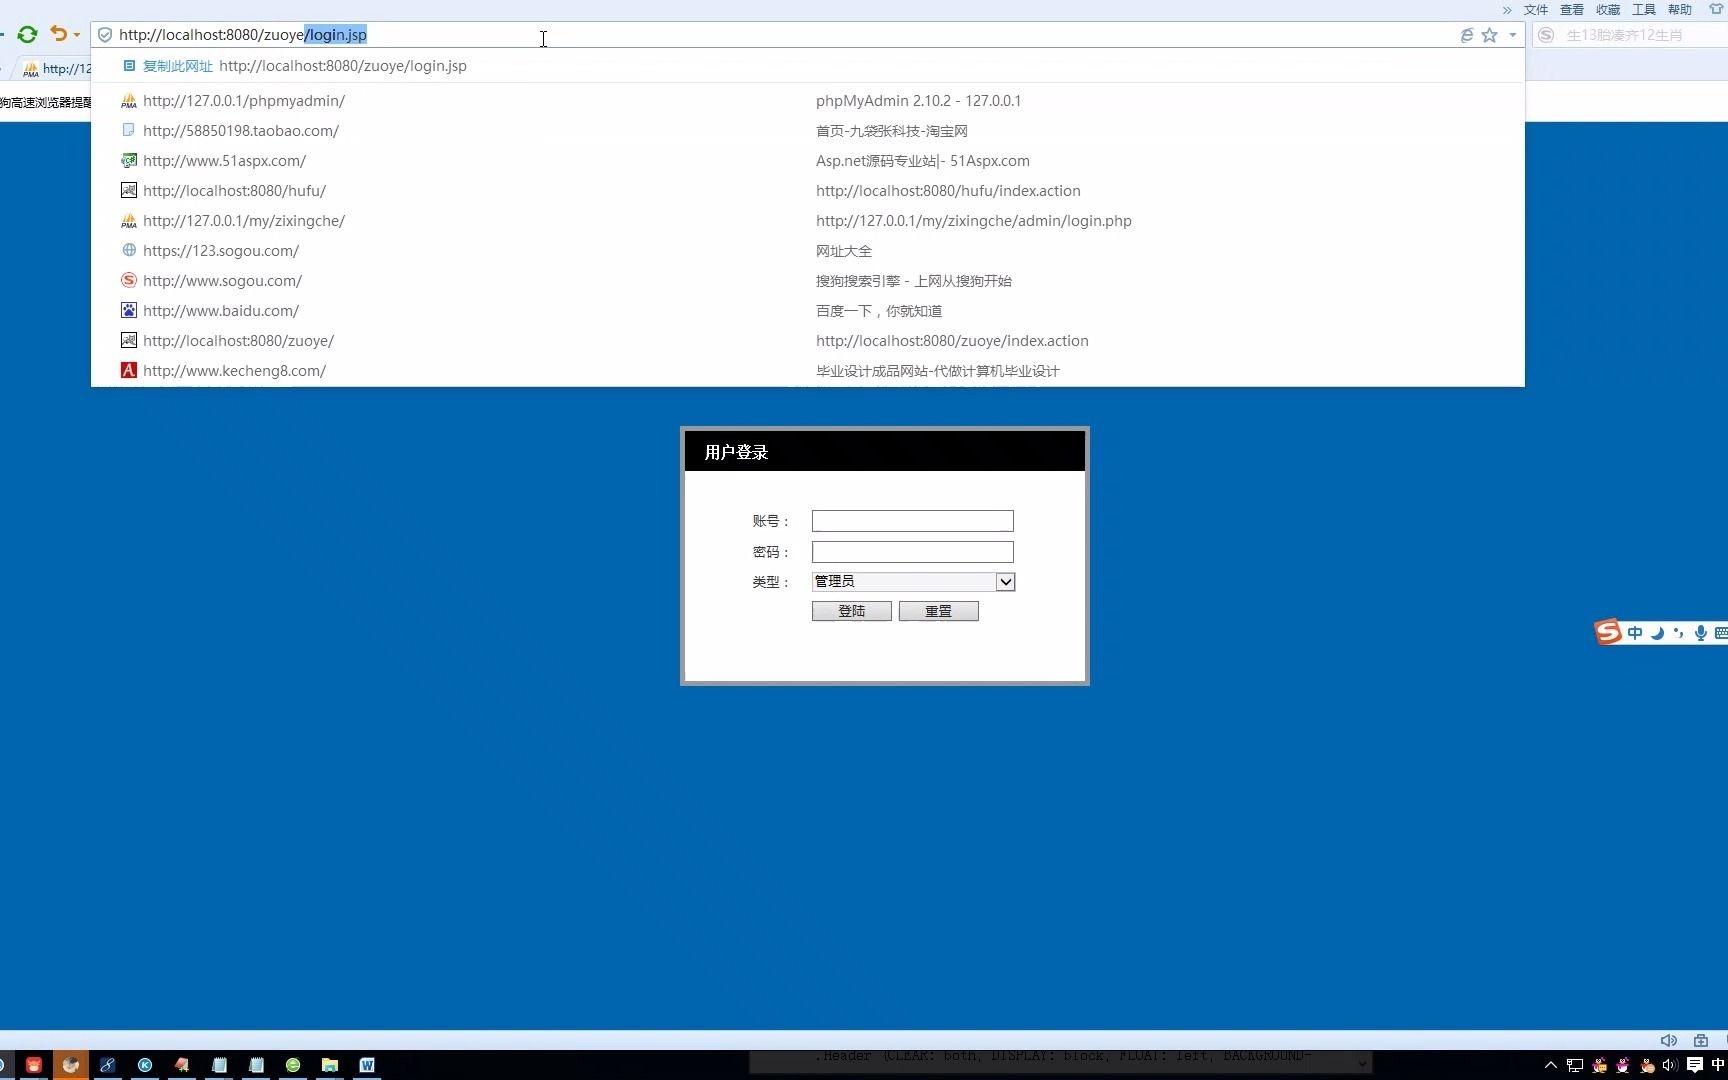Open the 文件 menu

pyautogui.click(x=1536, y=10)
